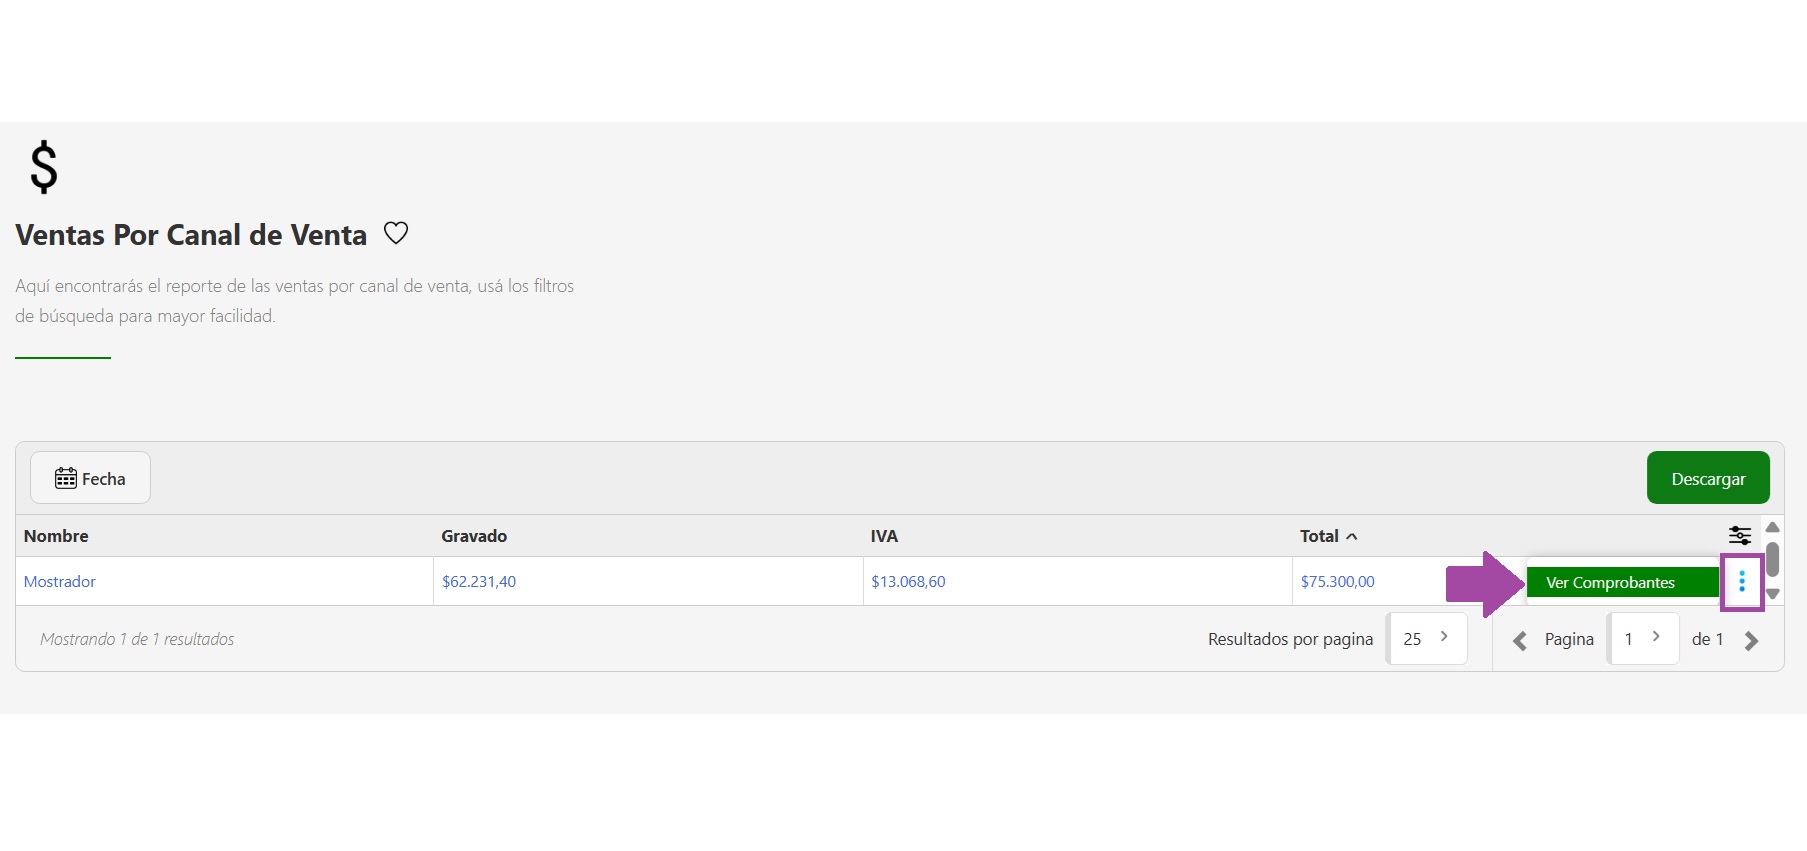
Task: Click the Gravado column header
Action: coord(474,536)
